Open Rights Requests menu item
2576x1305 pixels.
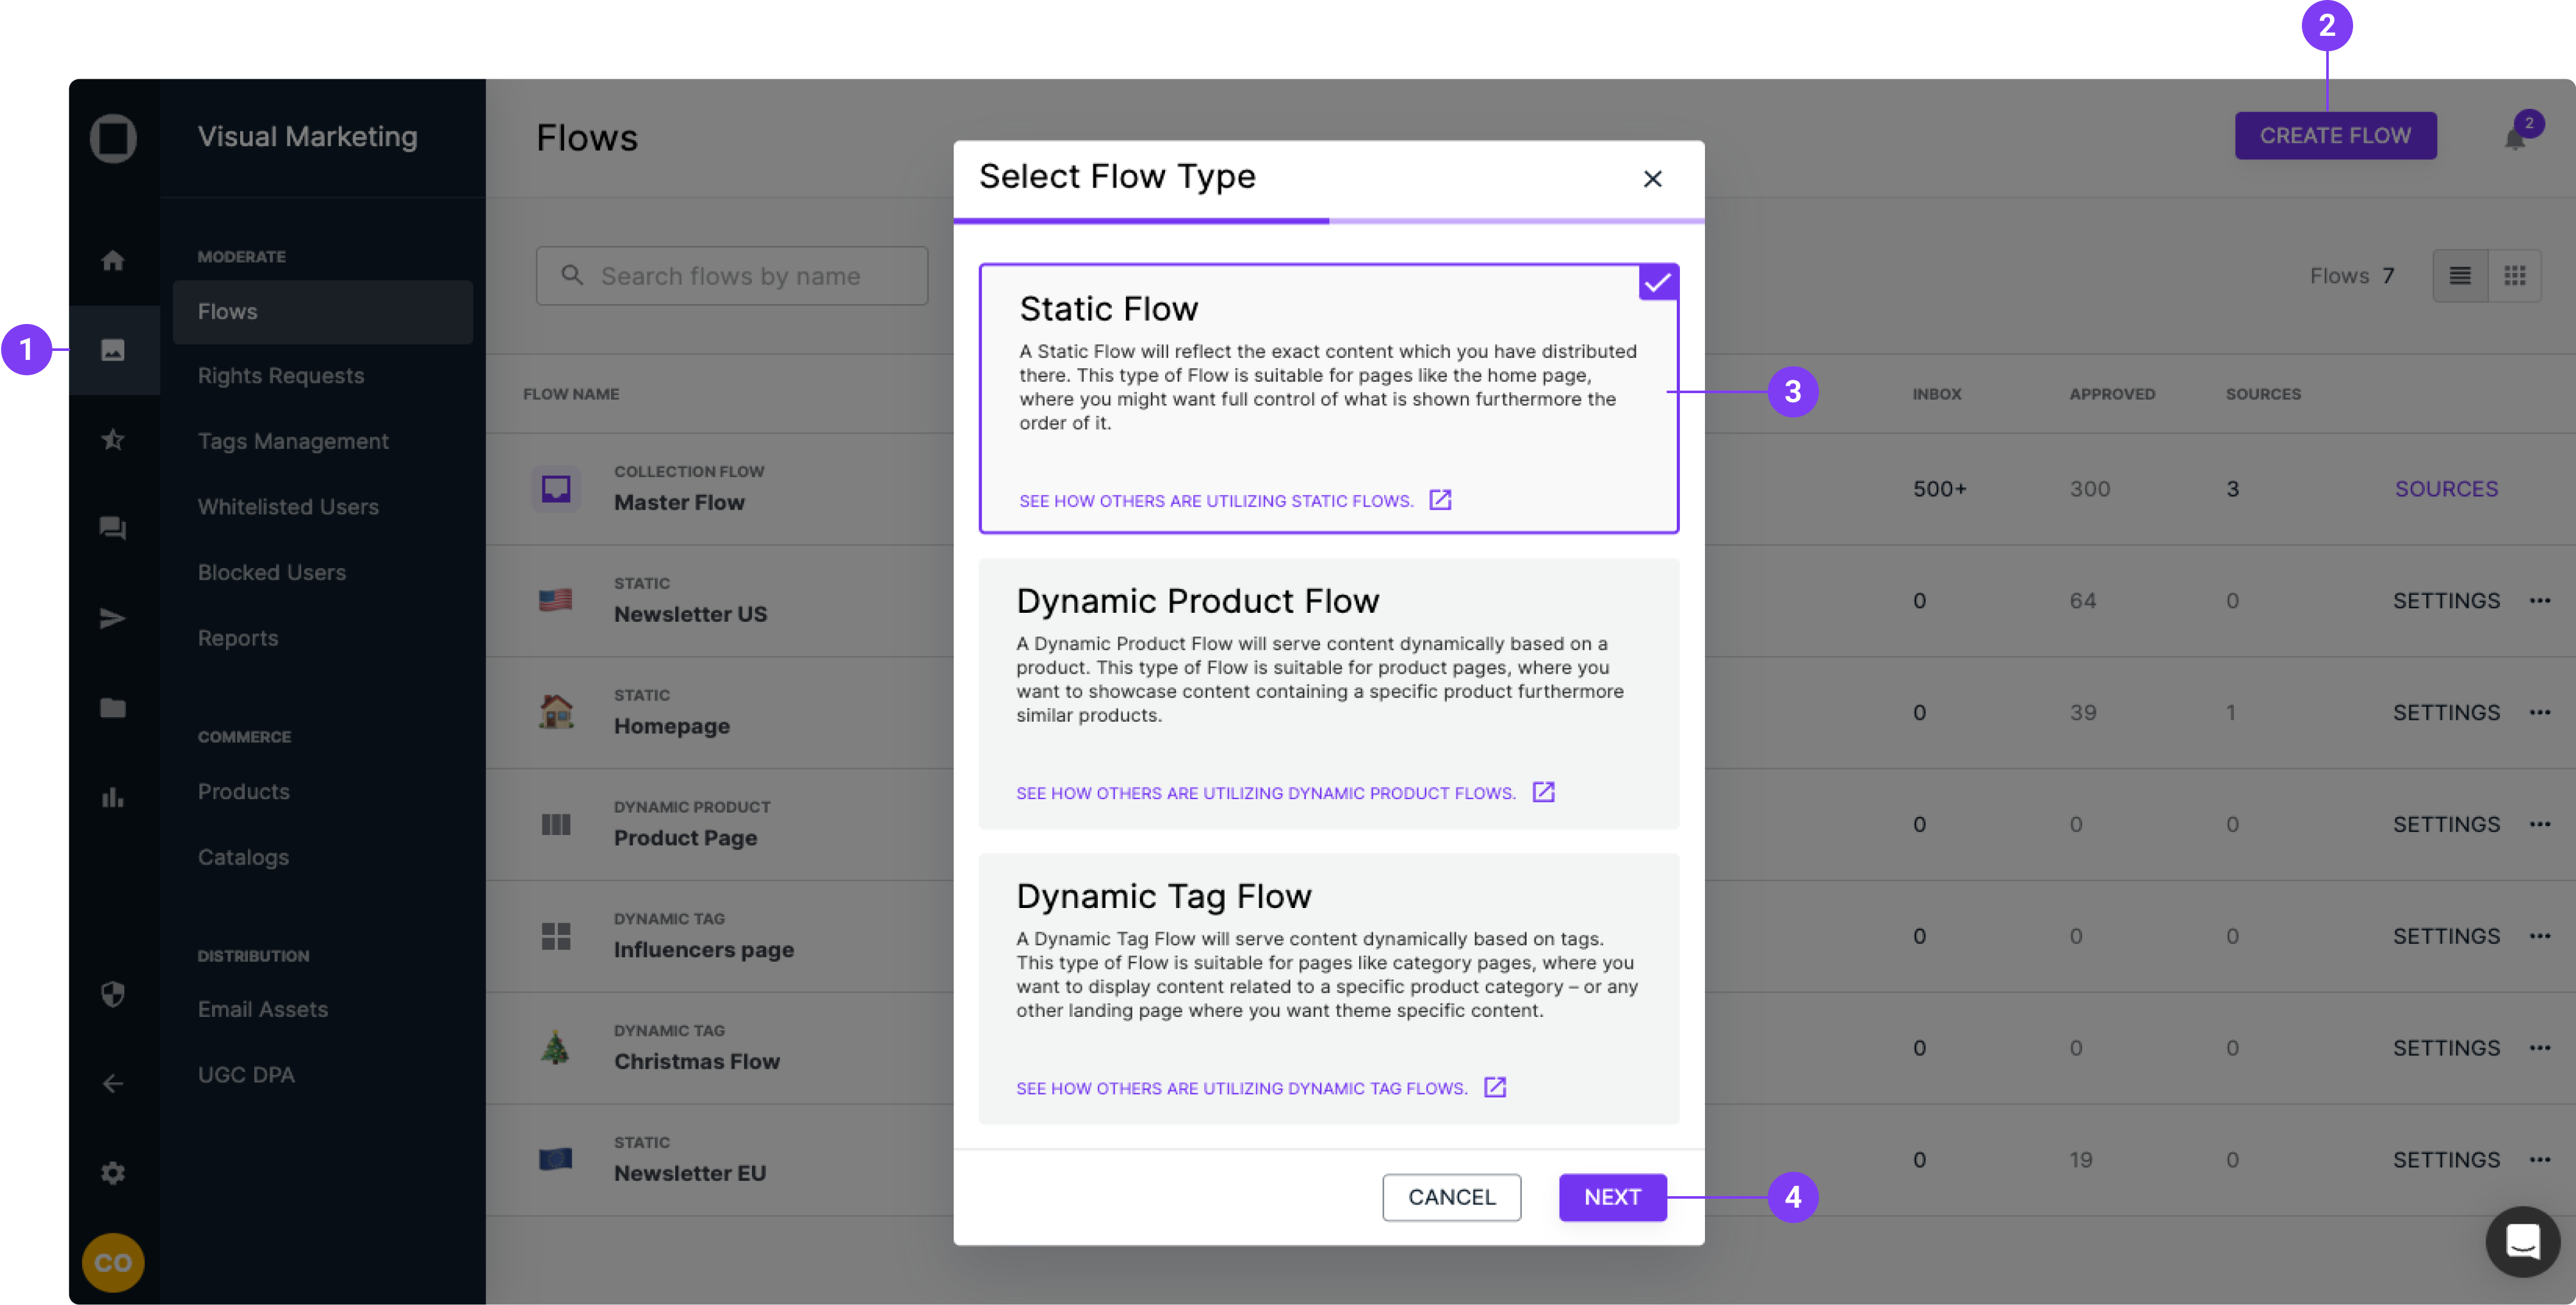click(281, 376)
